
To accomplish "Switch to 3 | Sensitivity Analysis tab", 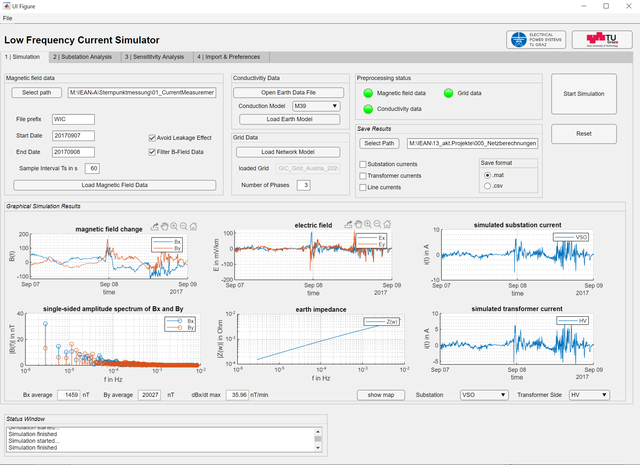I will pyautogui.click(x=155, y=57).
